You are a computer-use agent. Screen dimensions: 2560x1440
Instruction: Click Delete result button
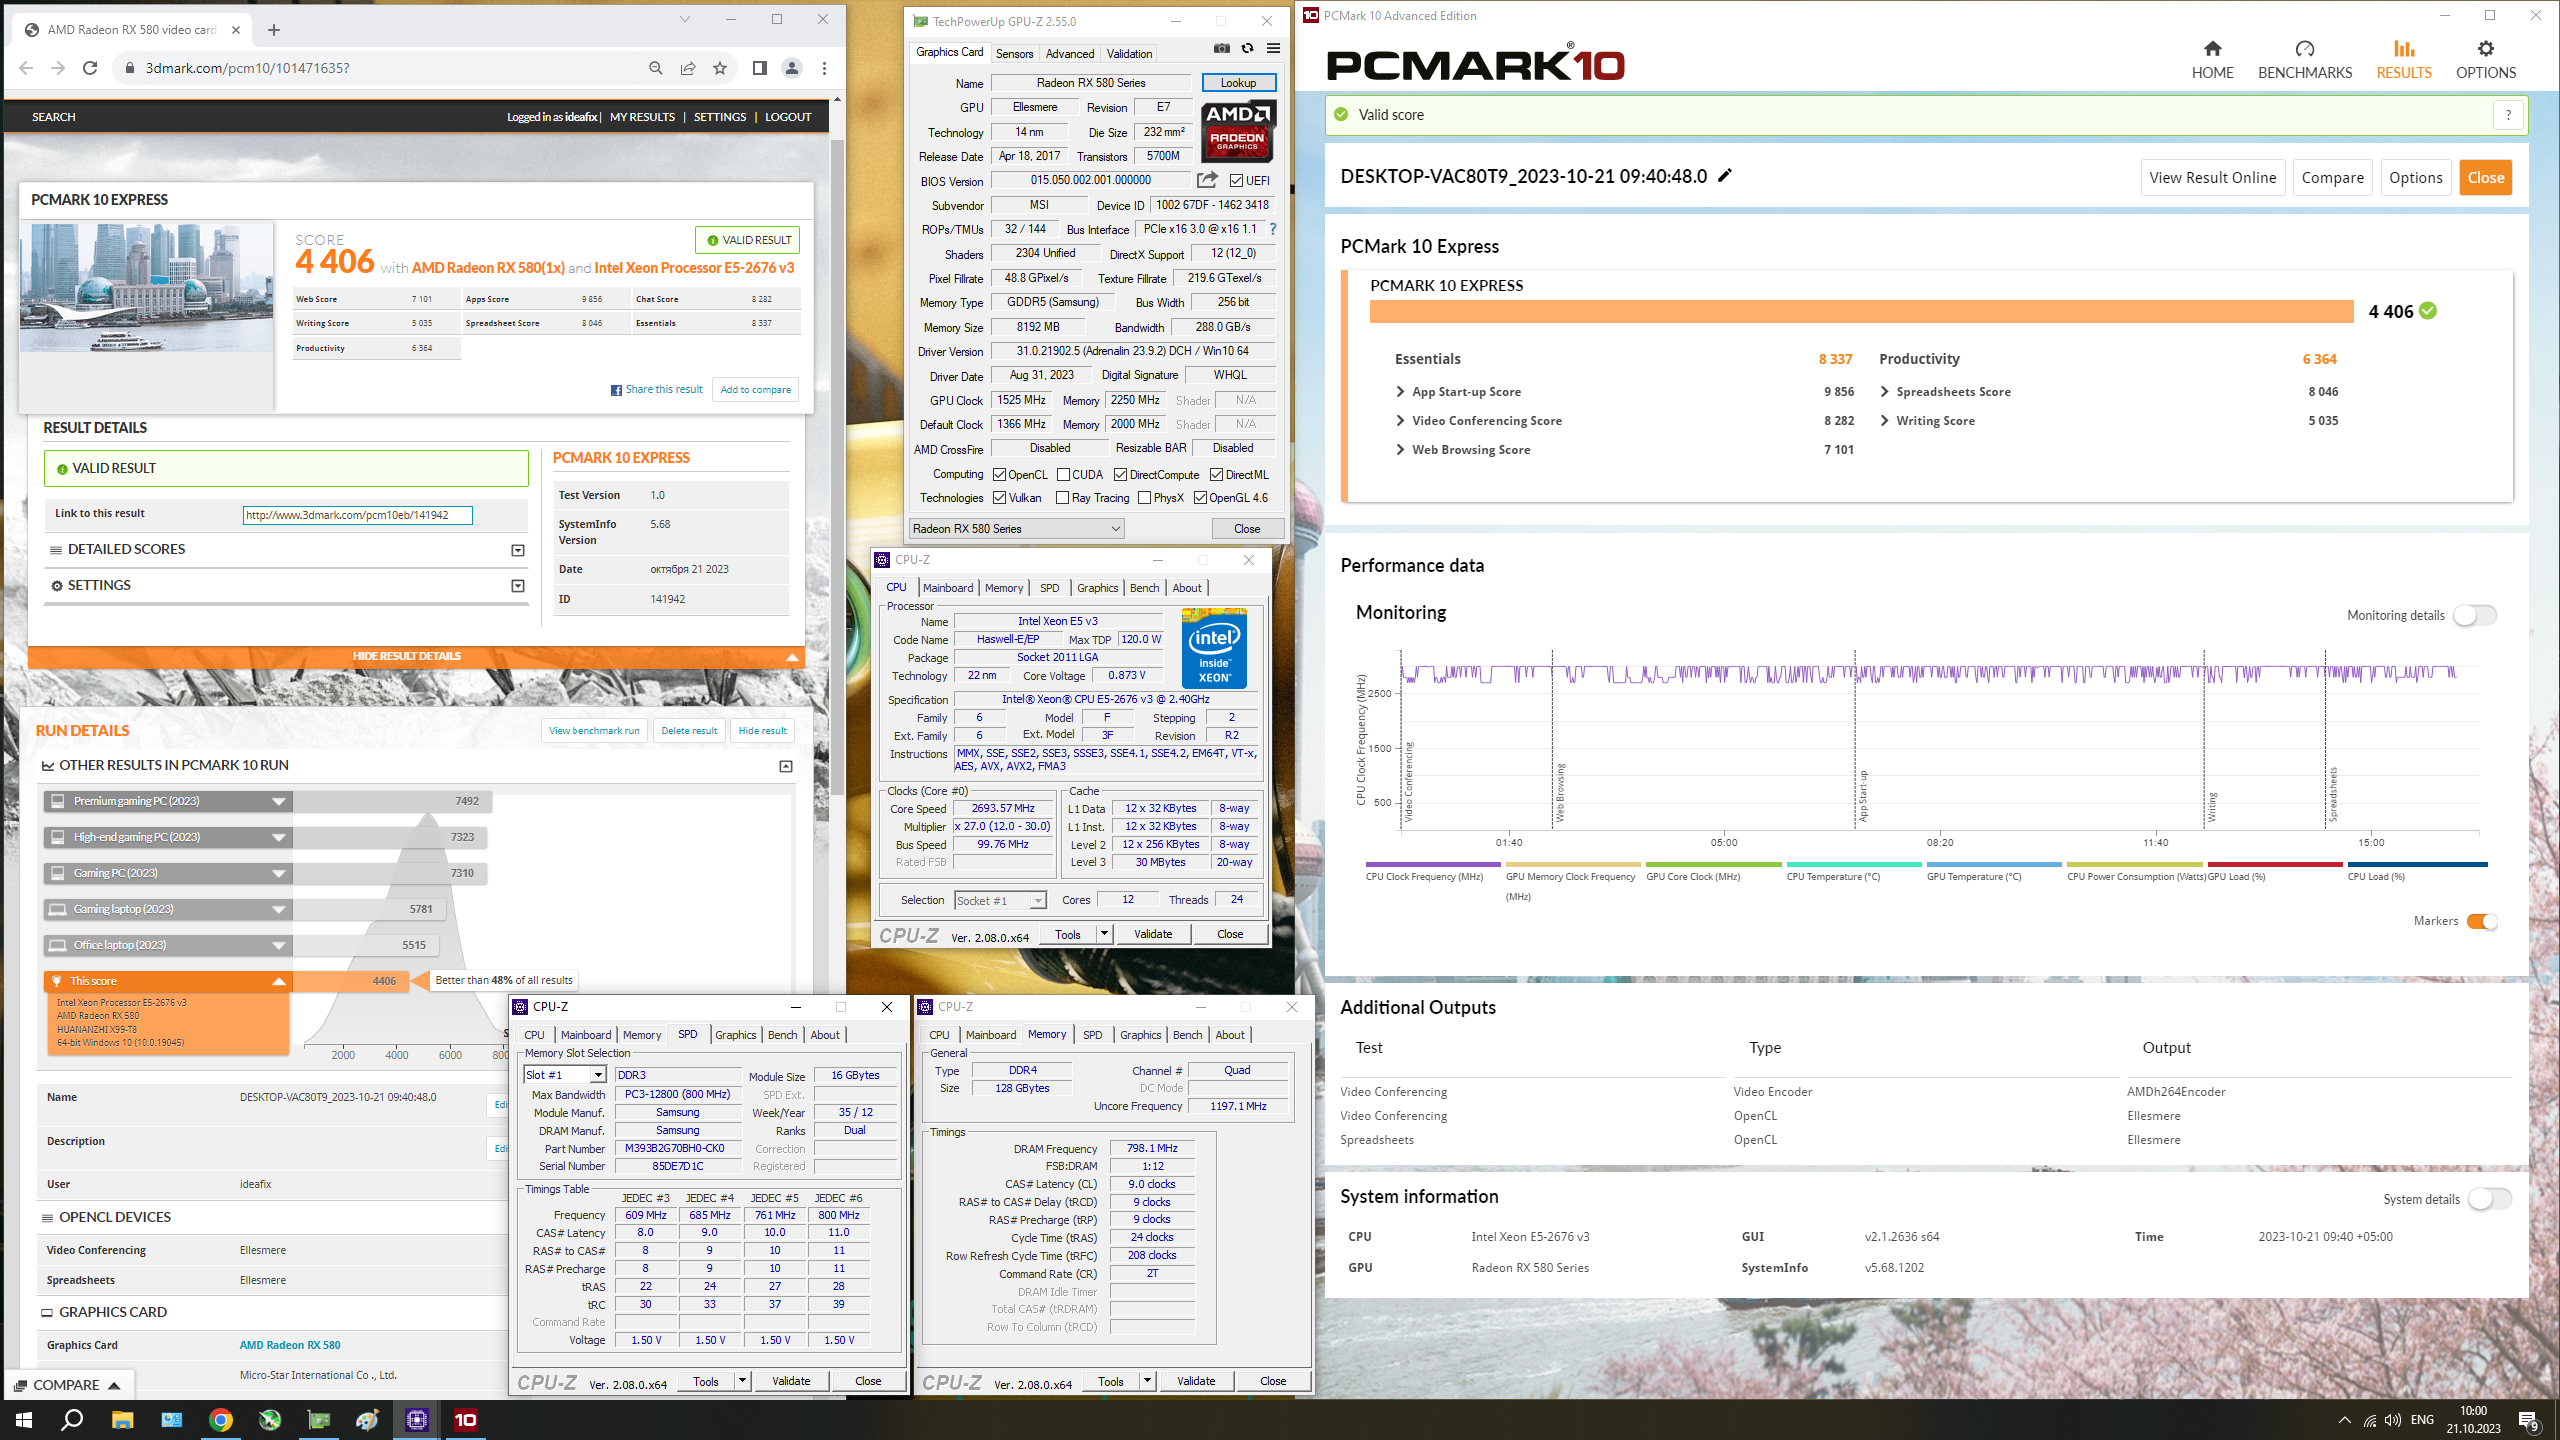[689, 730]
